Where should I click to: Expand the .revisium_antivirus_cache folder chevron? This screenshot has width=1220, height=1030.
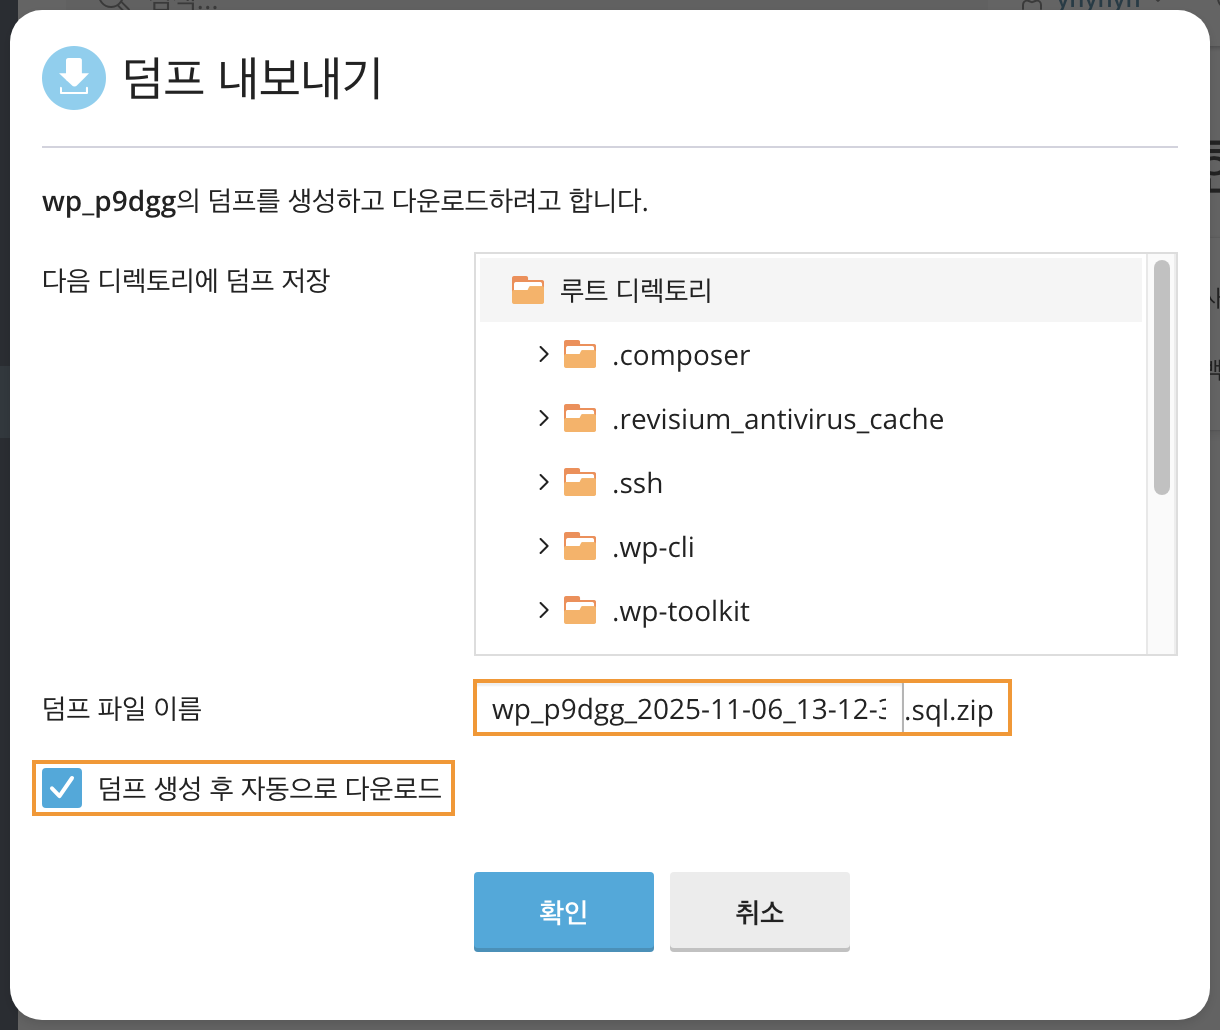[543, 418]
